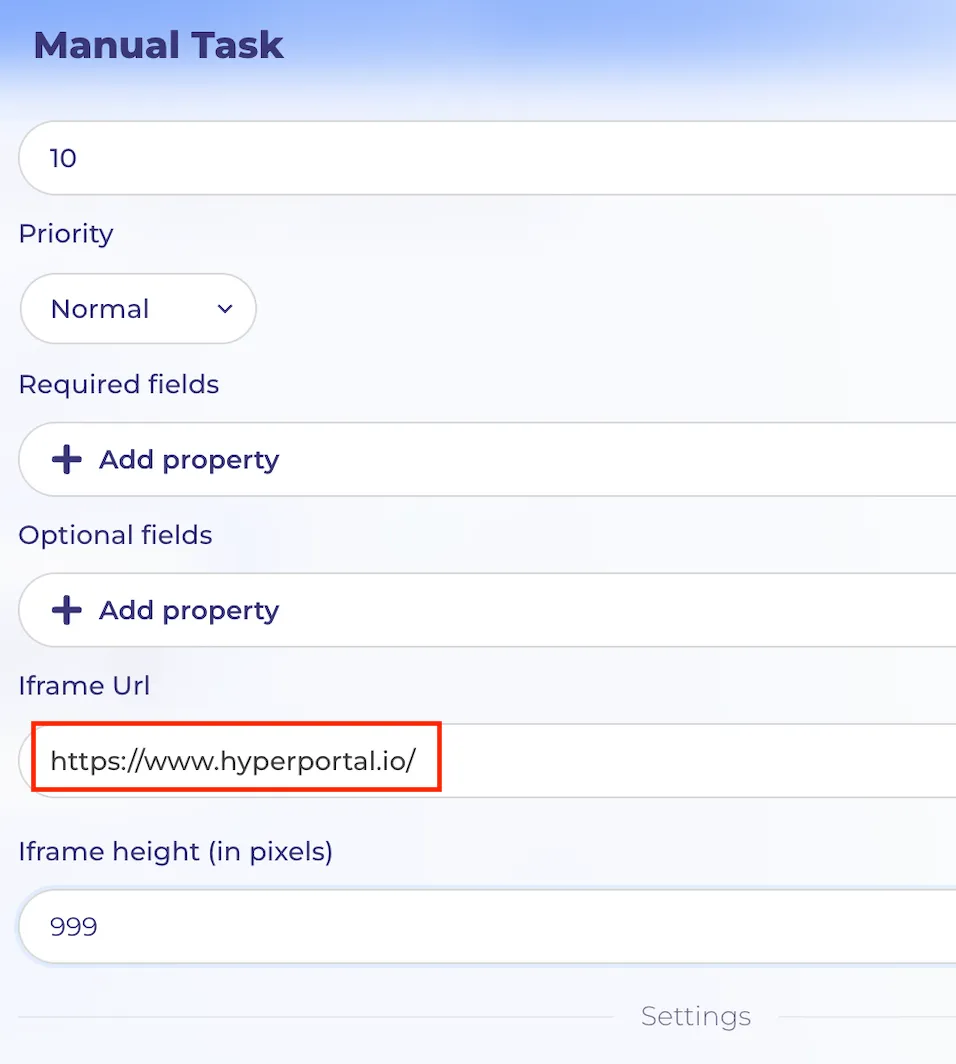This screenshot has height=1064, width=956.
Task: Place cursor in the hyperportal.io URL text
Action: tap(233, 761)
